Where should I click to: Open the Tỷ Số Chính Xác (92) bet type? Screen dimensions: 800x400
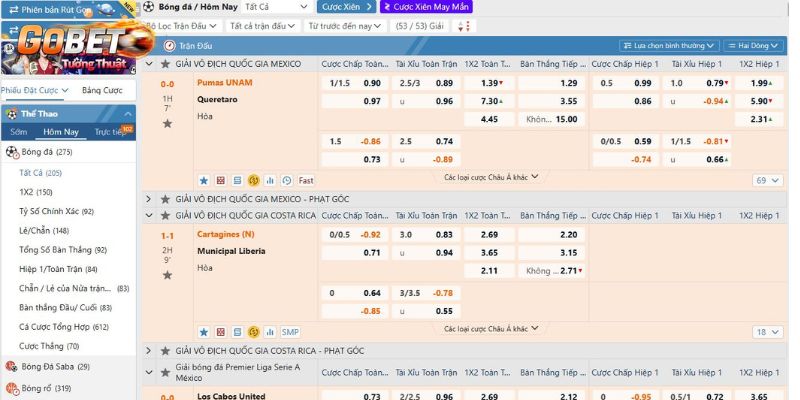coord(56,211)
